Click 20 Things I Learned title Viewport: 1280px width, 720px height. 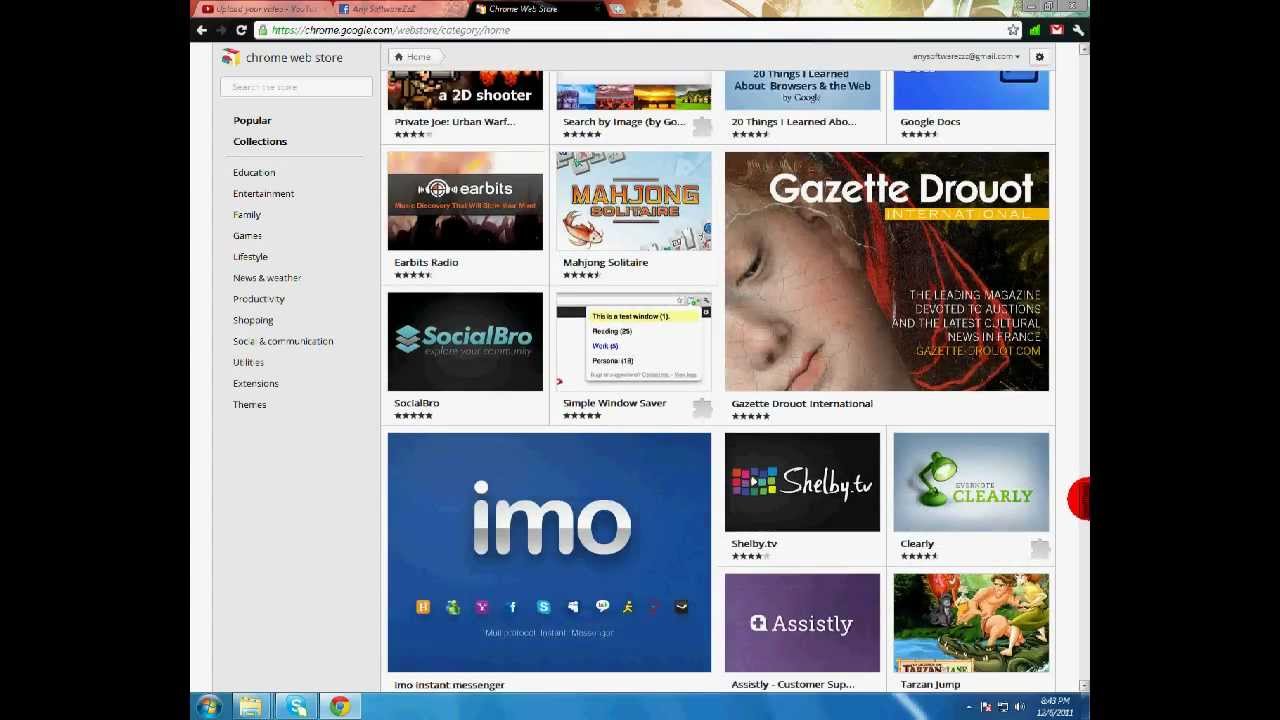click(793, 122)
